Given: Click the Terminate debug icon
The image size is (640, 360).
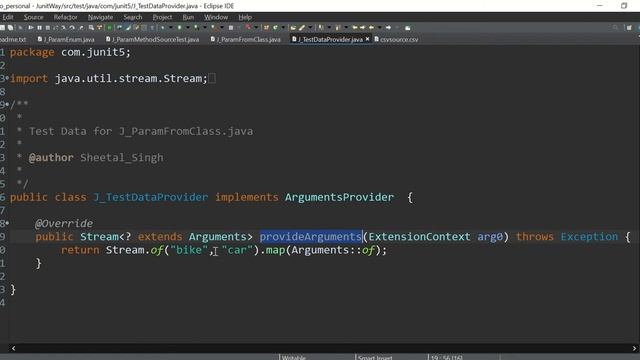Looking at the screenshot, I should pyautogui.click(x=48, y=27).
